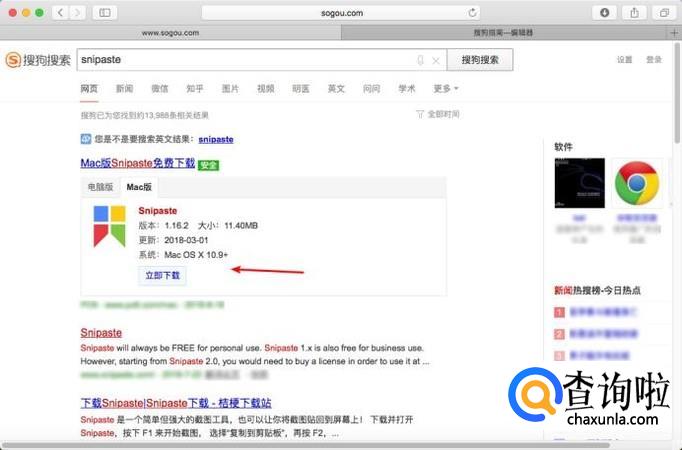This screenshot has width=682, height=450.
Task: Select the 明医 search category
Action: [x=301, y=89]
